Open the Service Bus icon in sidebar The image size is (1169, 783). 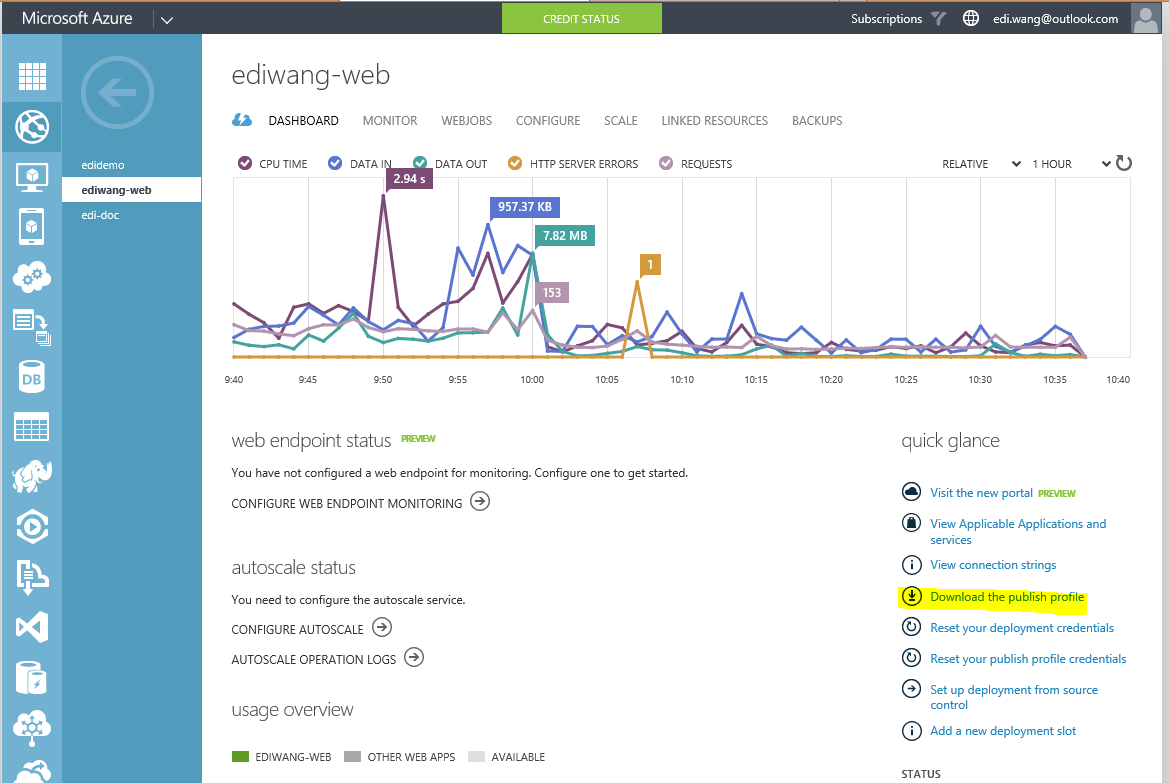click(31, 577)
